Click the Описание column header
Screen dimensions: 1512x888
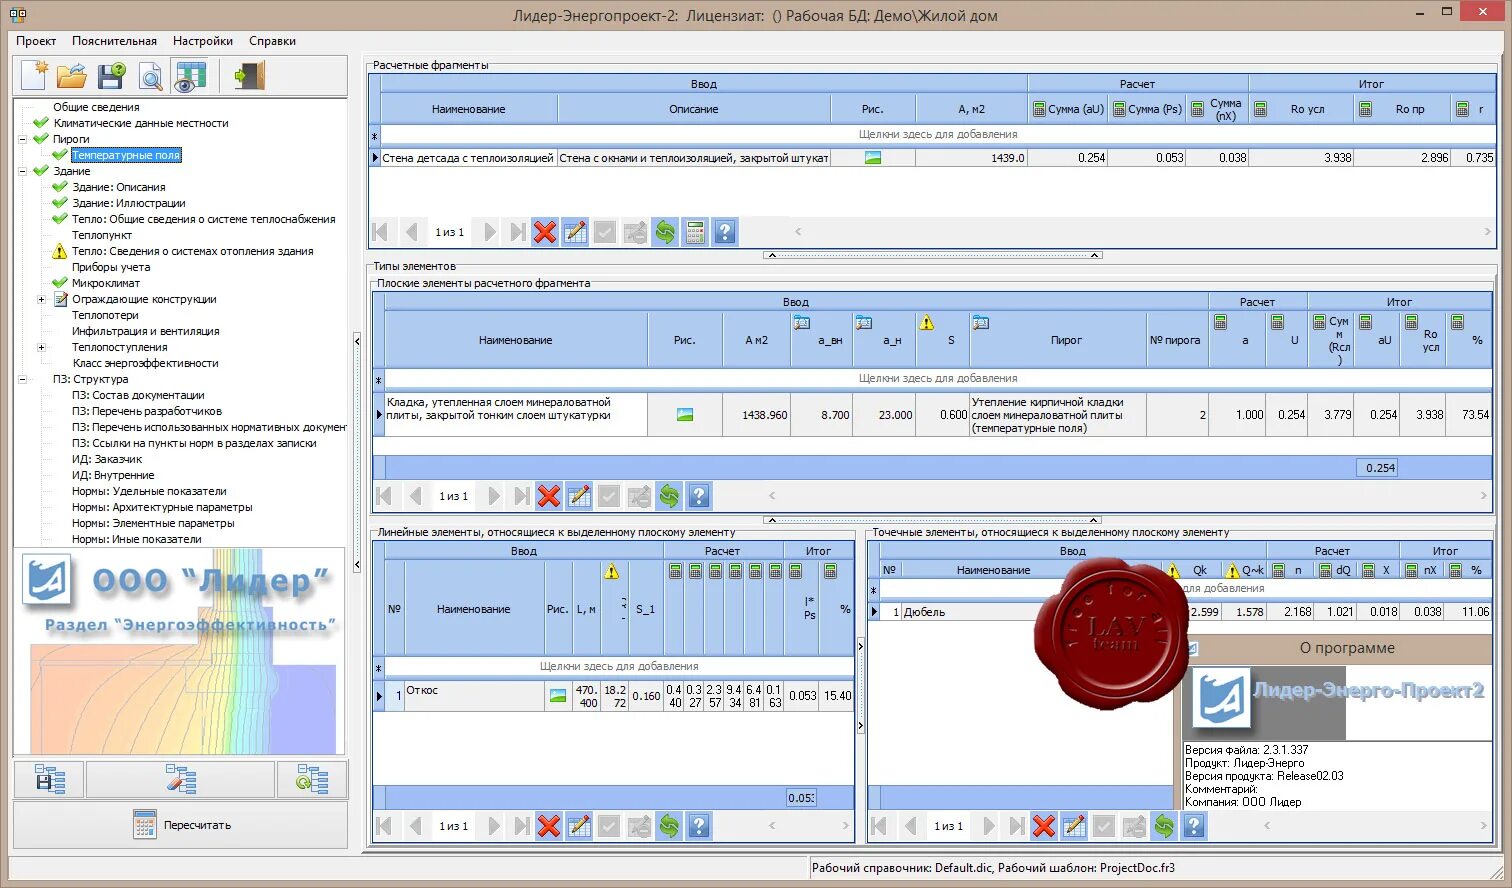tap(694, 109)
